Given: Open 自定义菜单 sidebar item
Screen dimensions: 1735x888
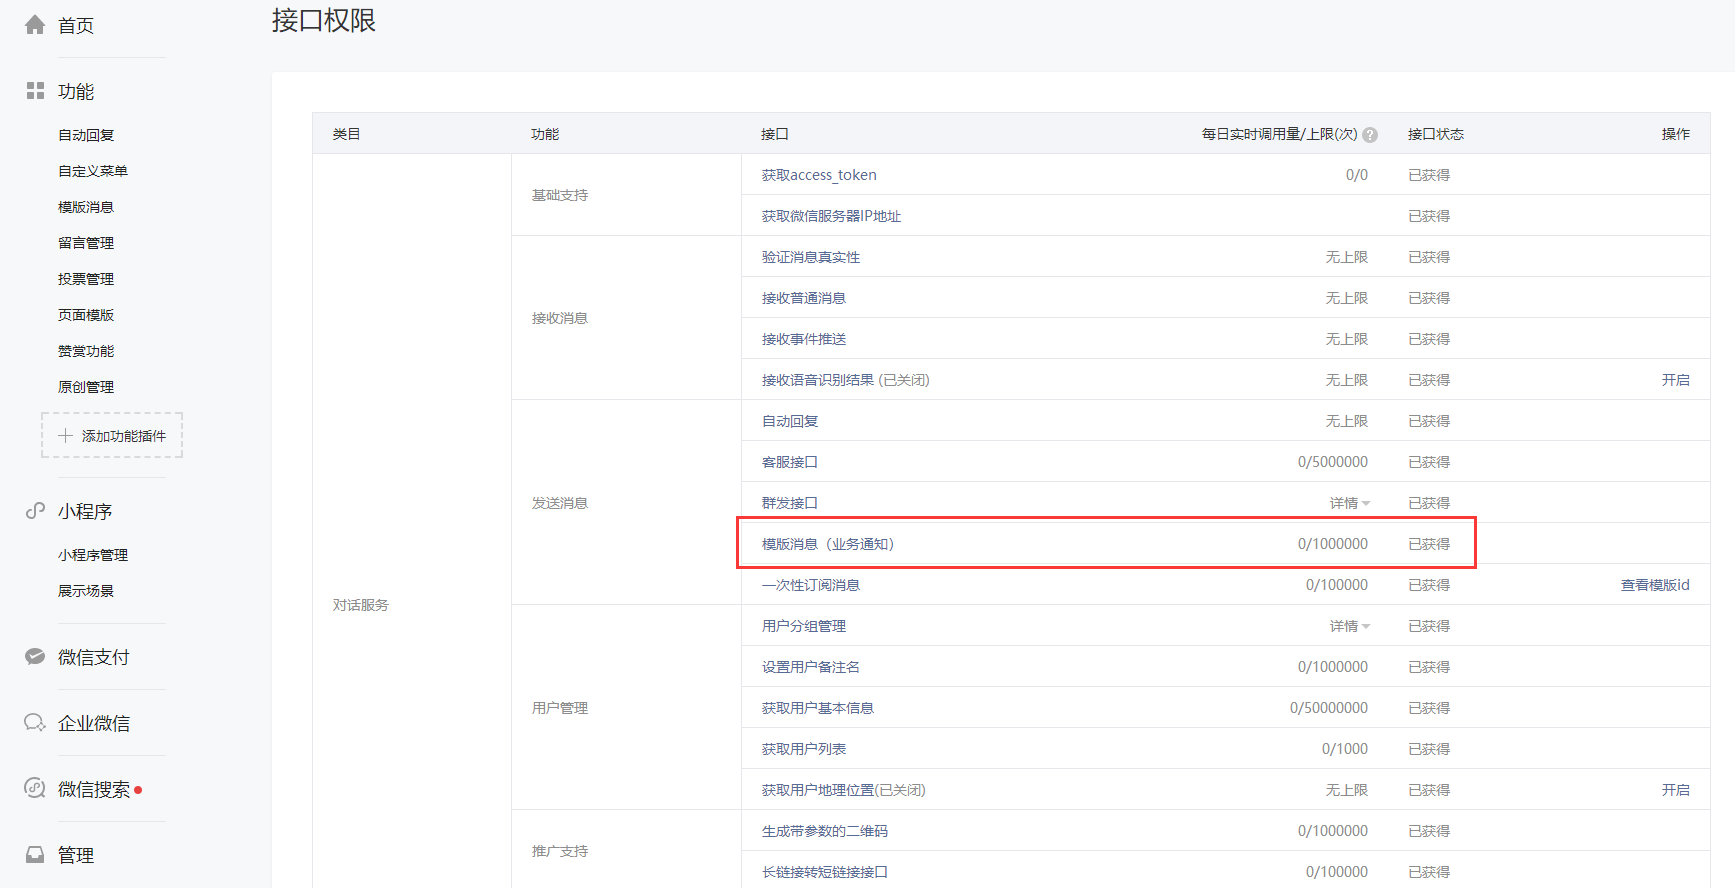Looking at the screenshot, I should click(93, 171).
